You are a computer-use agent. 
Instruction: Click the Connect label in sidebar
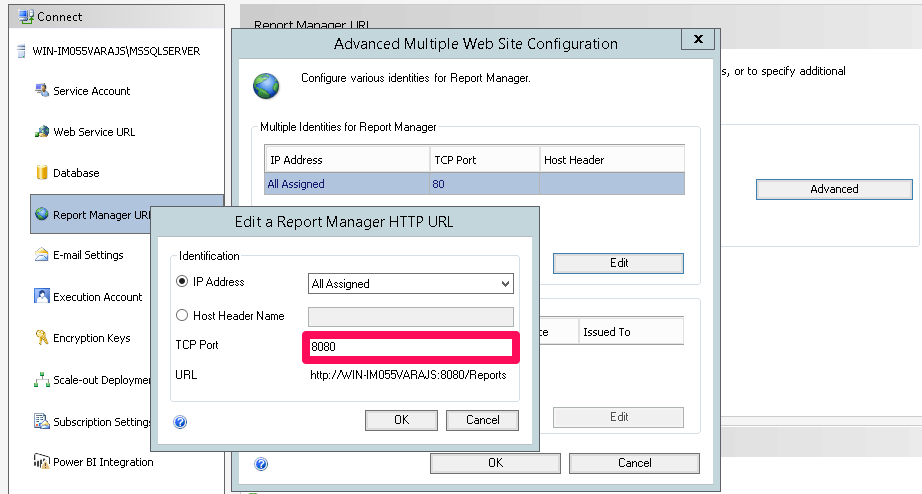(x=59, y=16)
